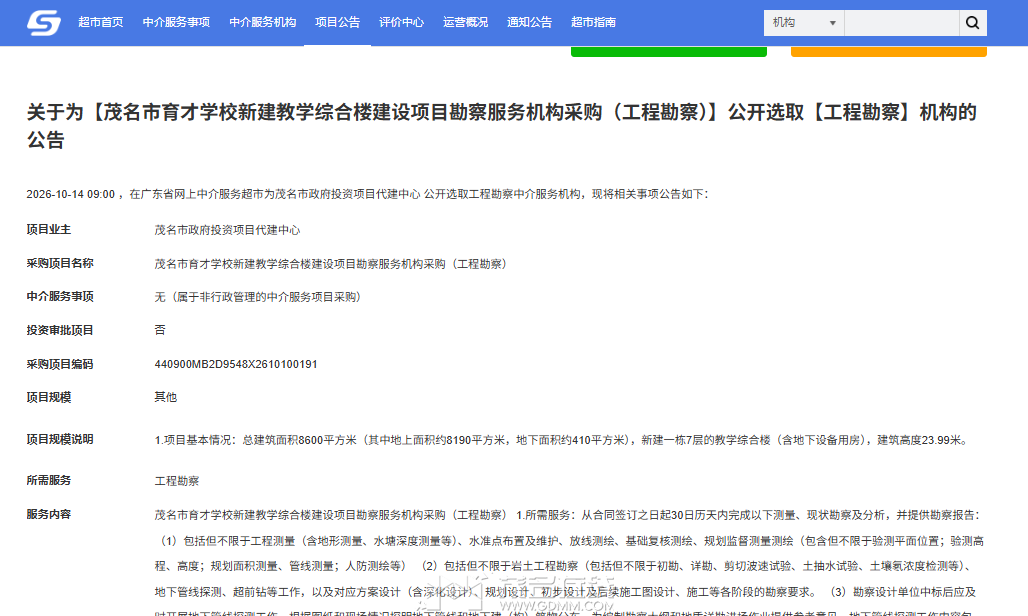Click the orange button below the navbar
1028x616 pixels.
(888, 51)
